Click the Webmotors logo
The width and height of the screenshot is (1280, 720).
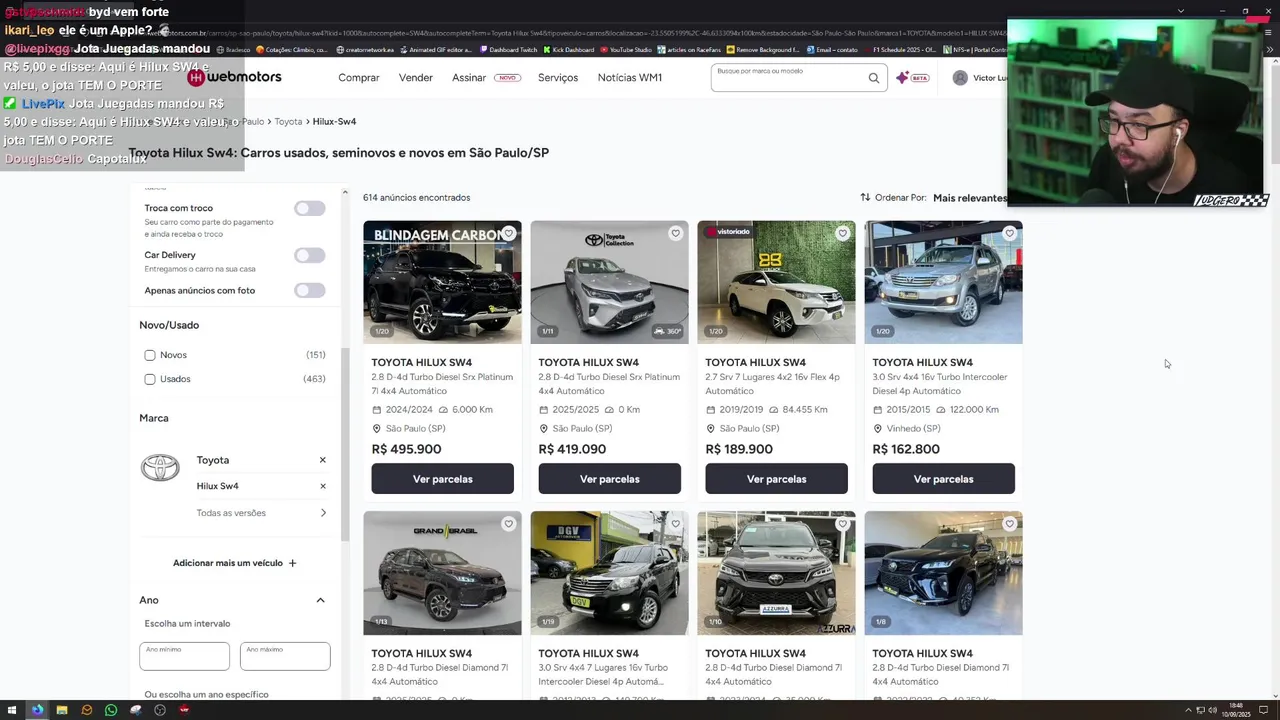235,77
